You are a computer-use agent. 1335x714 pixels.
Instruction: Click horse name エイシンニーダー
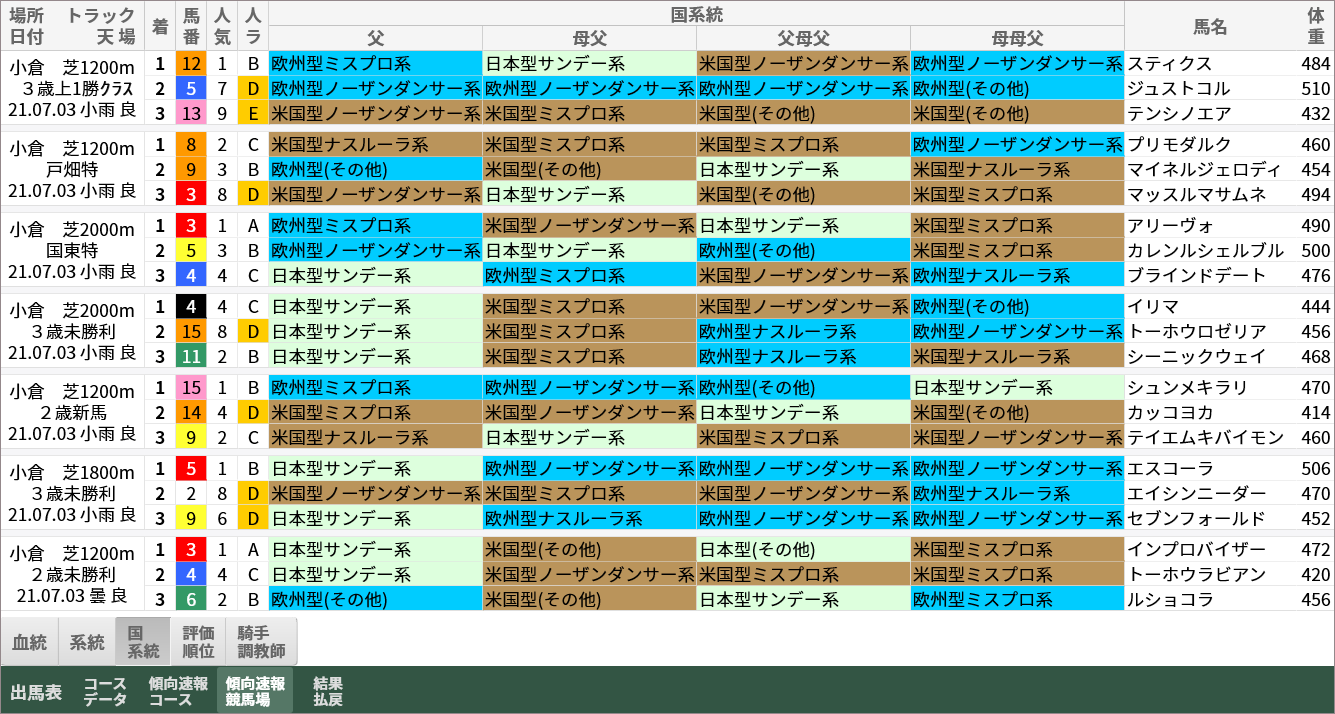coord(1197,493)
